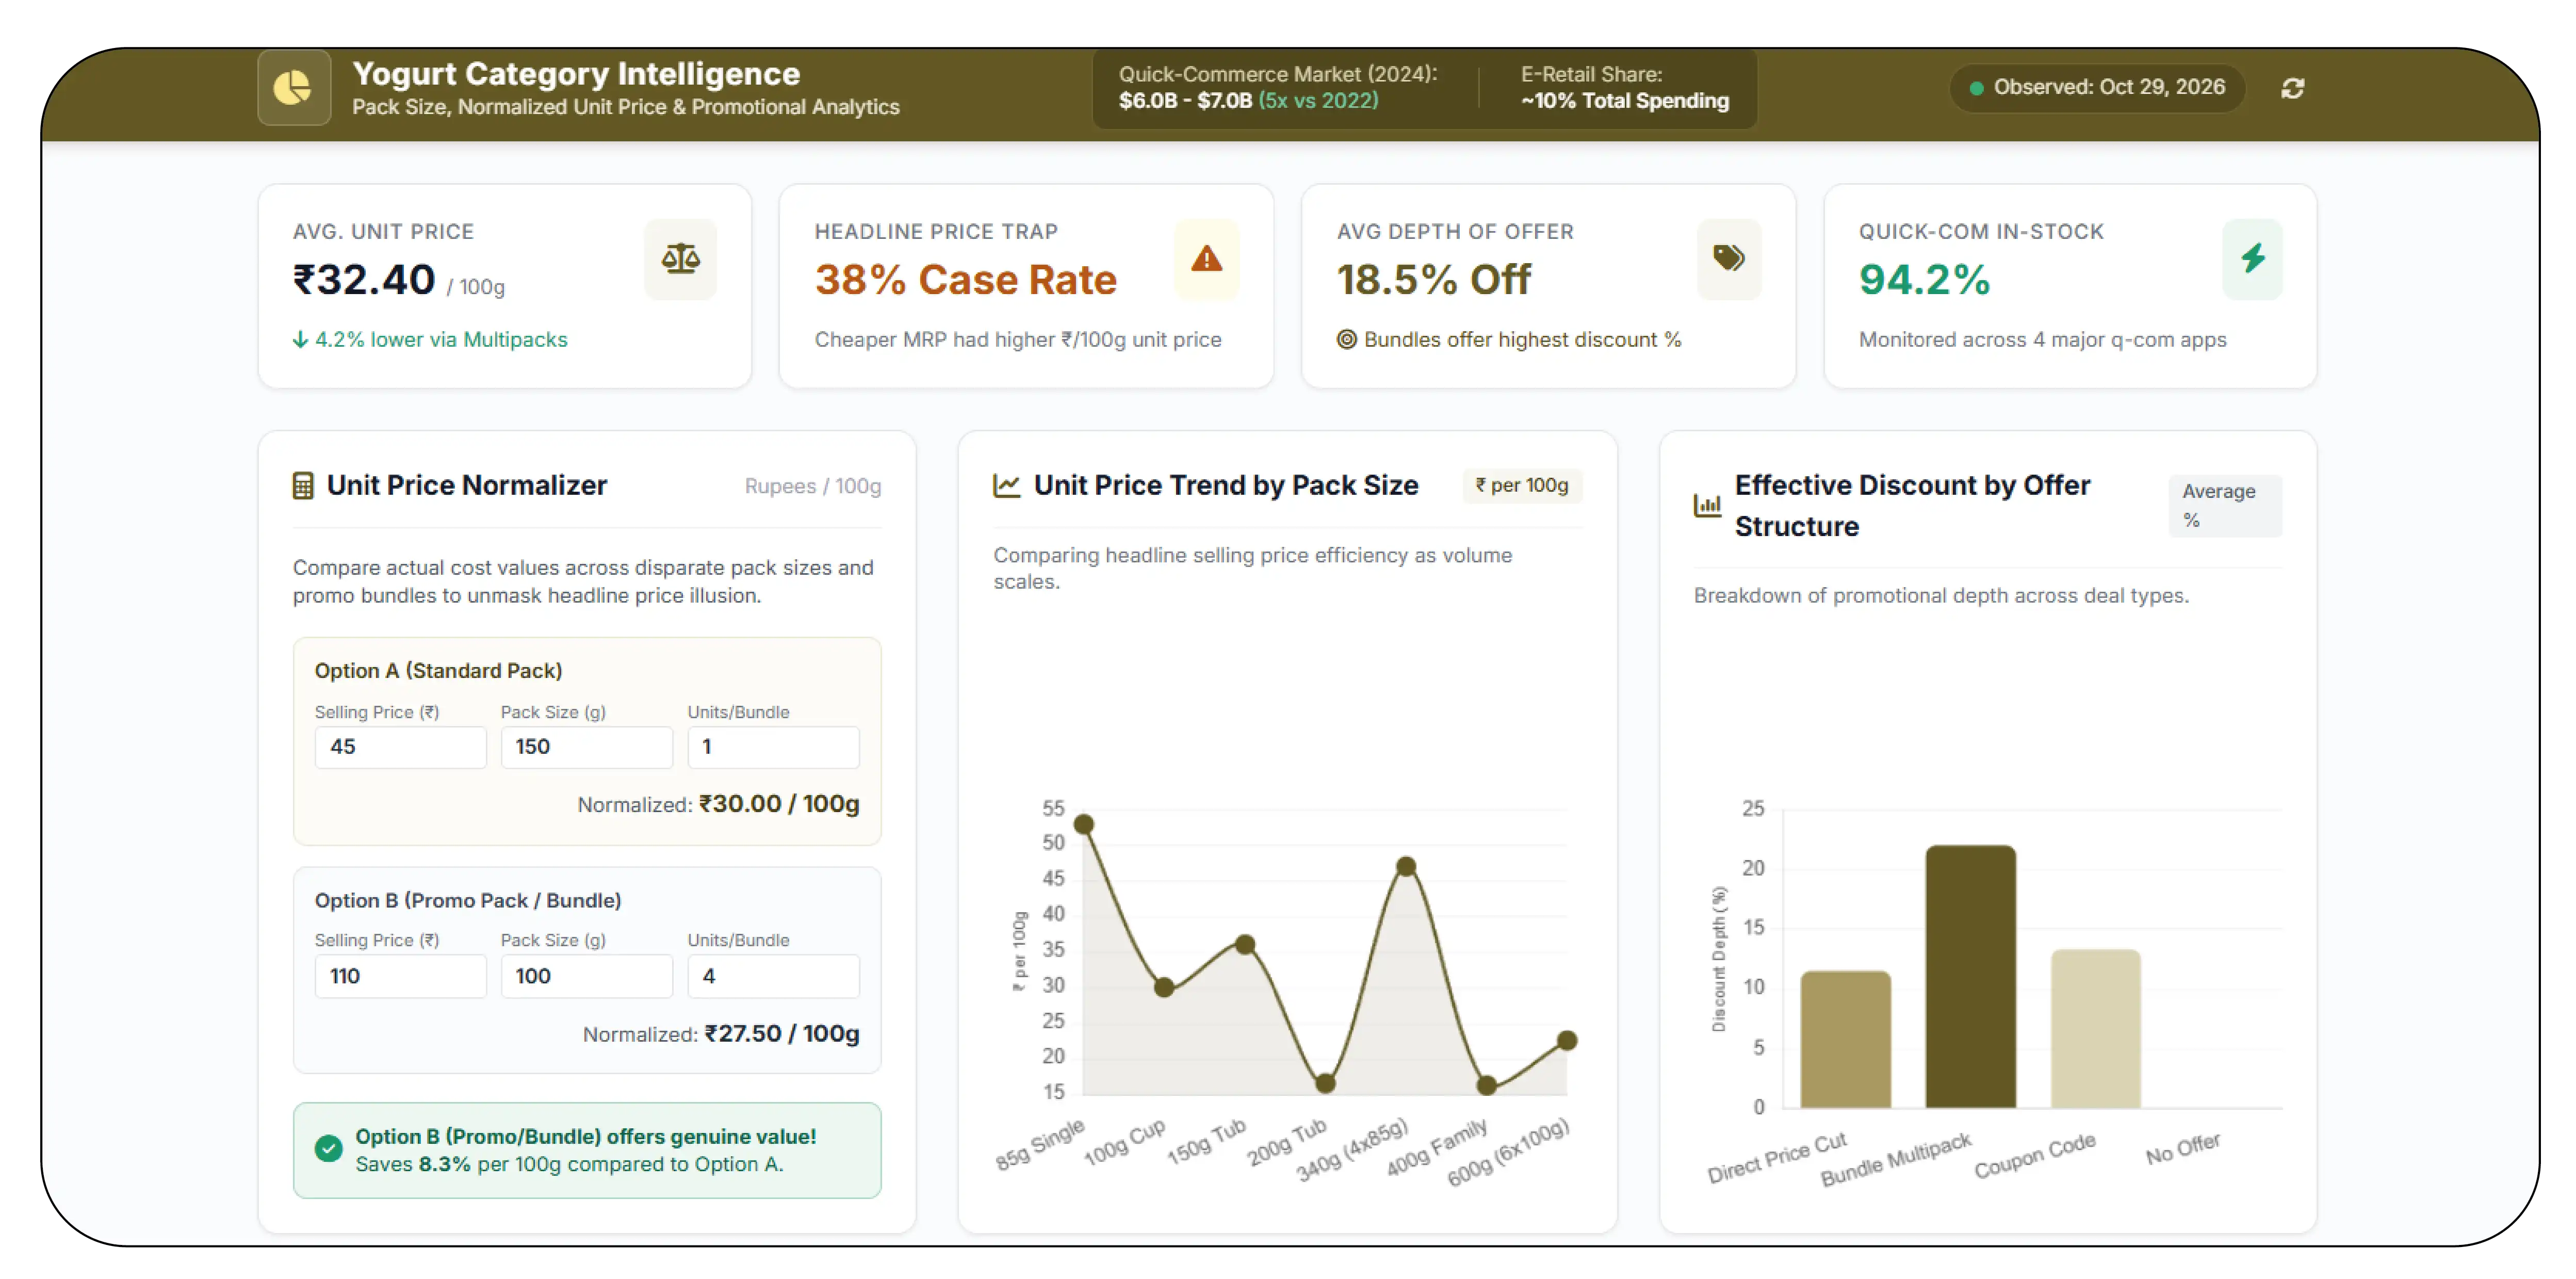
Task: Click the $6.0B - $7.0B market figure
Action: click(x=1185, y=100)
